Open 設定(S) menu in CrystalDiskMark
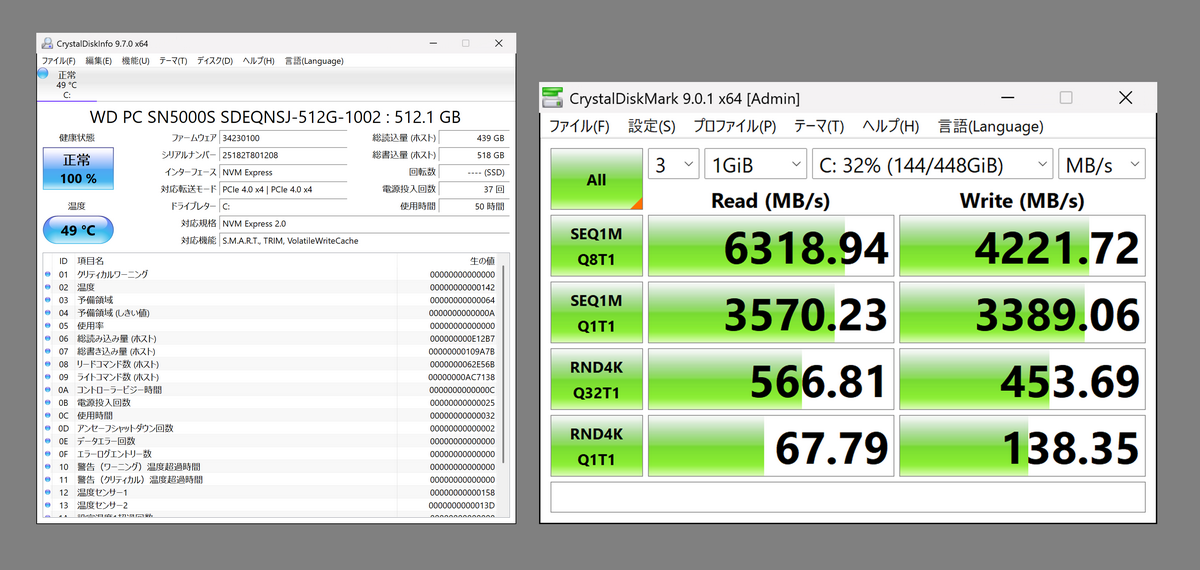The width and height of the screenshot is (1200, 570). 652,127
